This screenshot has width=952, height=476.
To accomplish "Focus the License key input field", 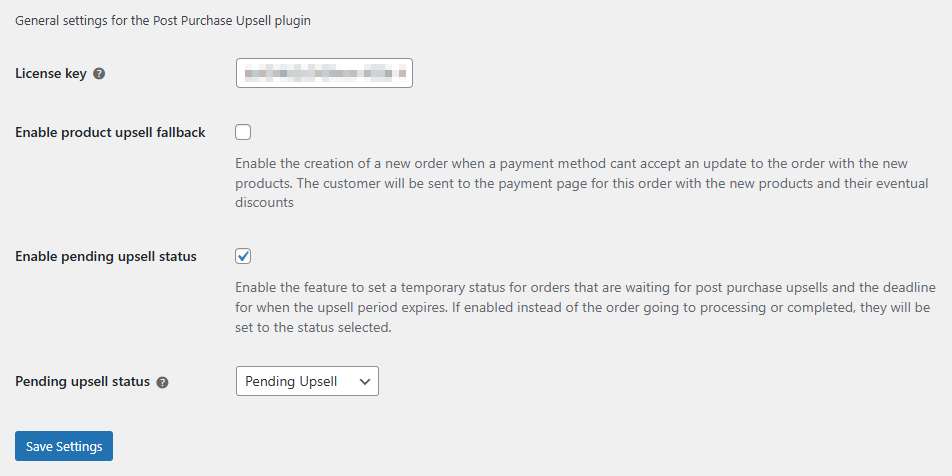I will click(324, 73).
